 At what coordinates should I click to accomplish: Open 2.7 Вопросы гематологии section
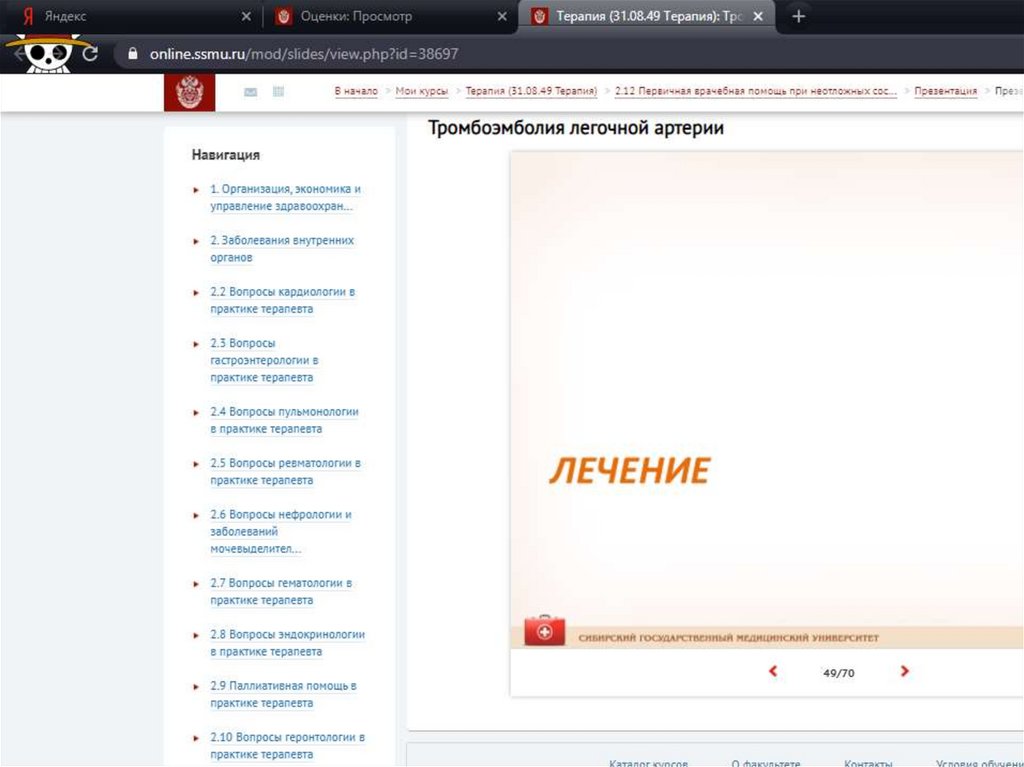click(281, 591)
